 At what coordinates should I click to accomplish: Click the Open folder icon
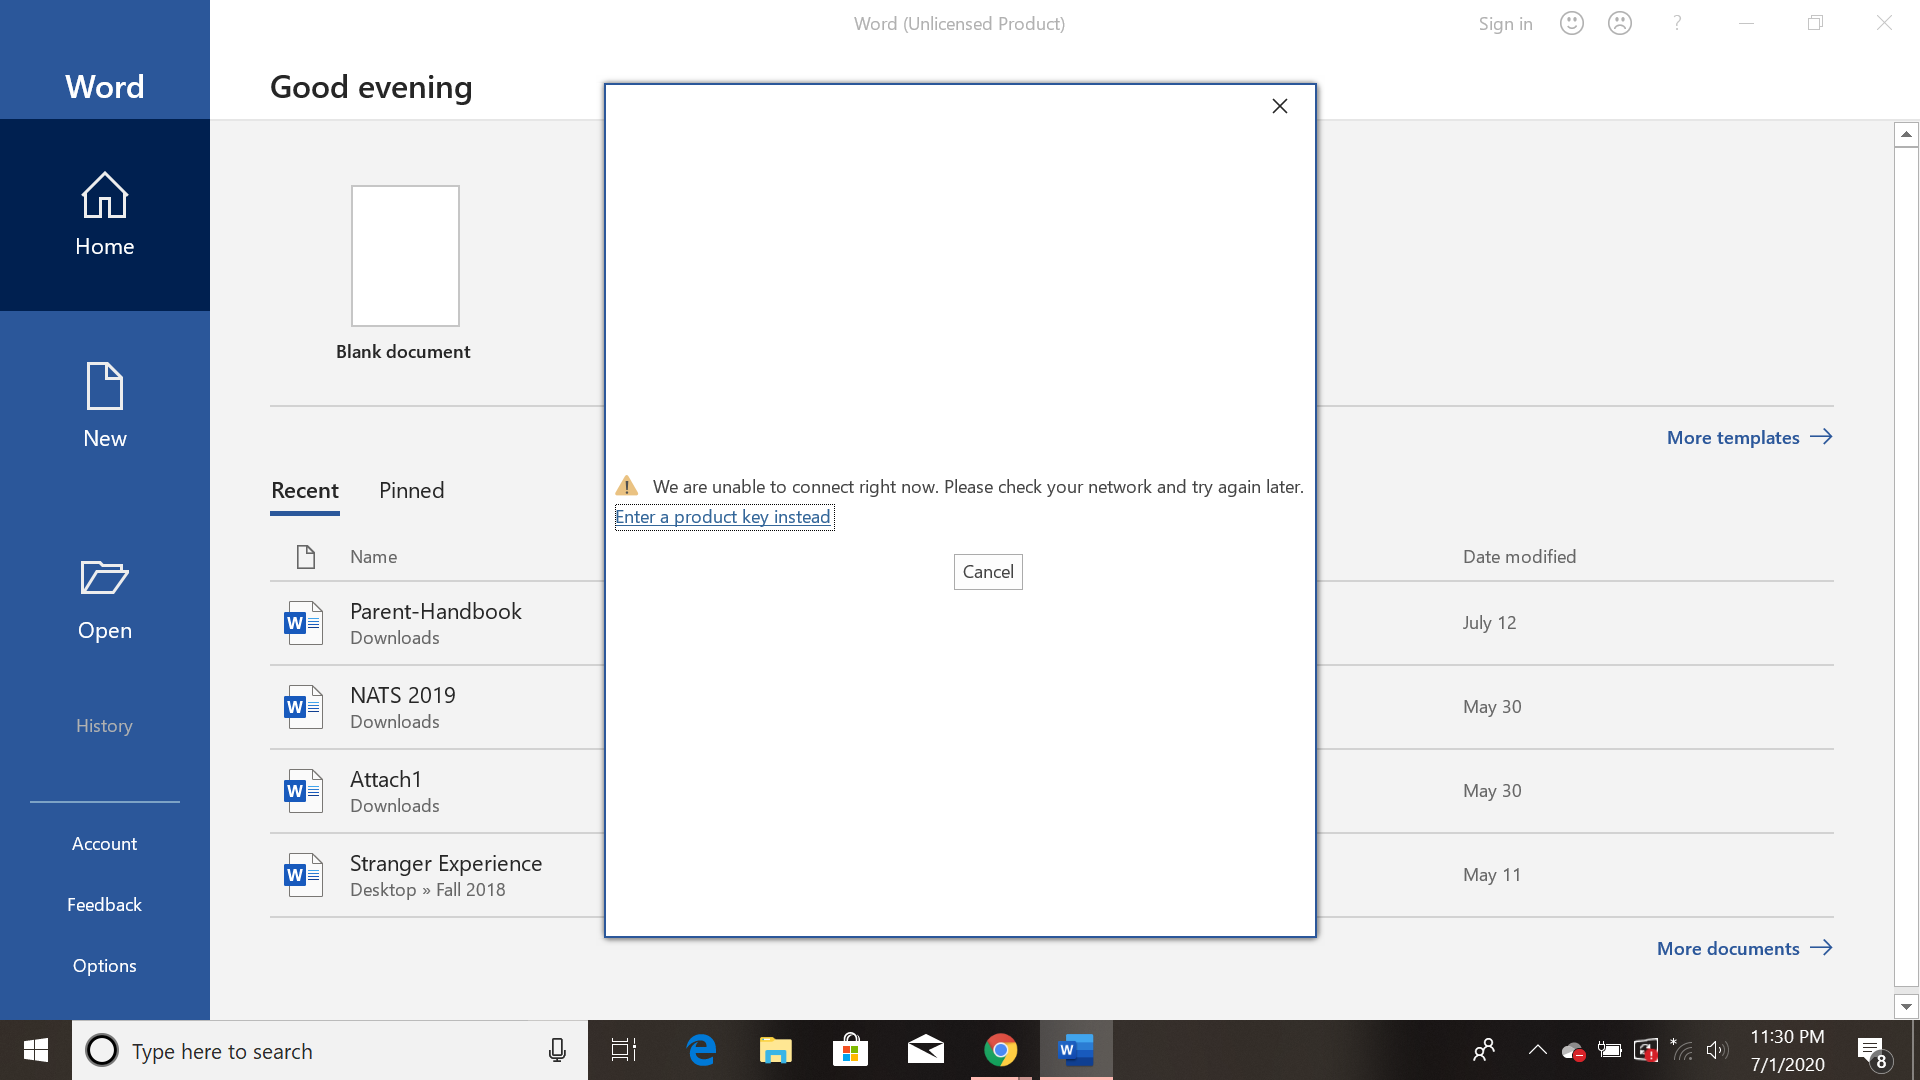click(x=104, y=578)
